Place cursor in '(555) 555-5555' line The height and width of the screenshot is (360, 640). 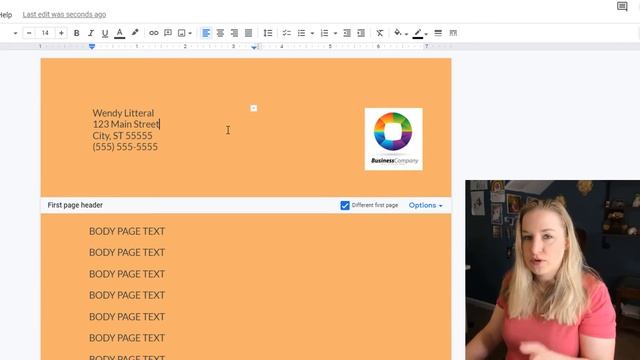125,147
